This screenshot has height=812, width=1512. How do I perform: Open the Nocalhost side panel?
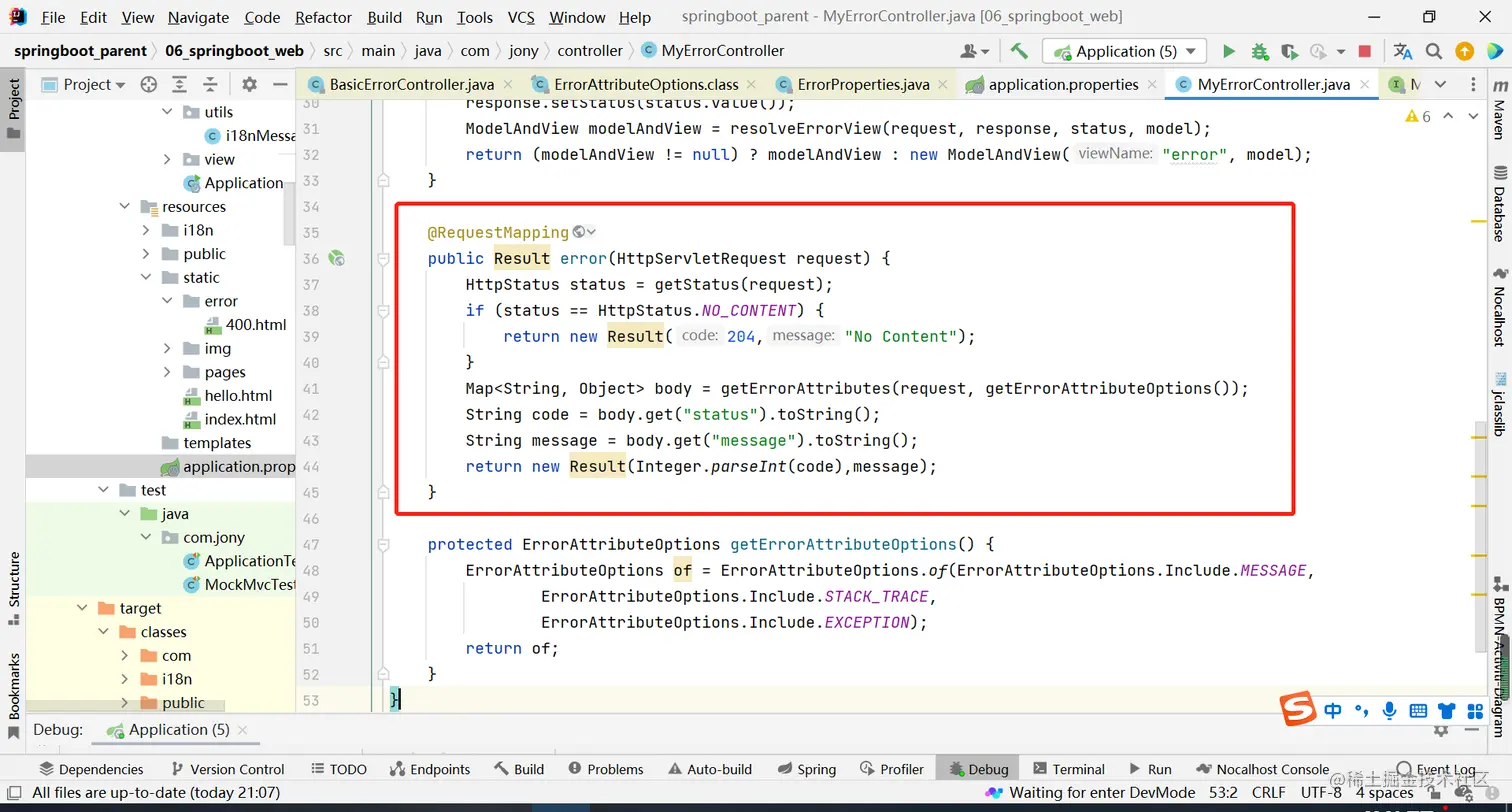point(1499,307)
